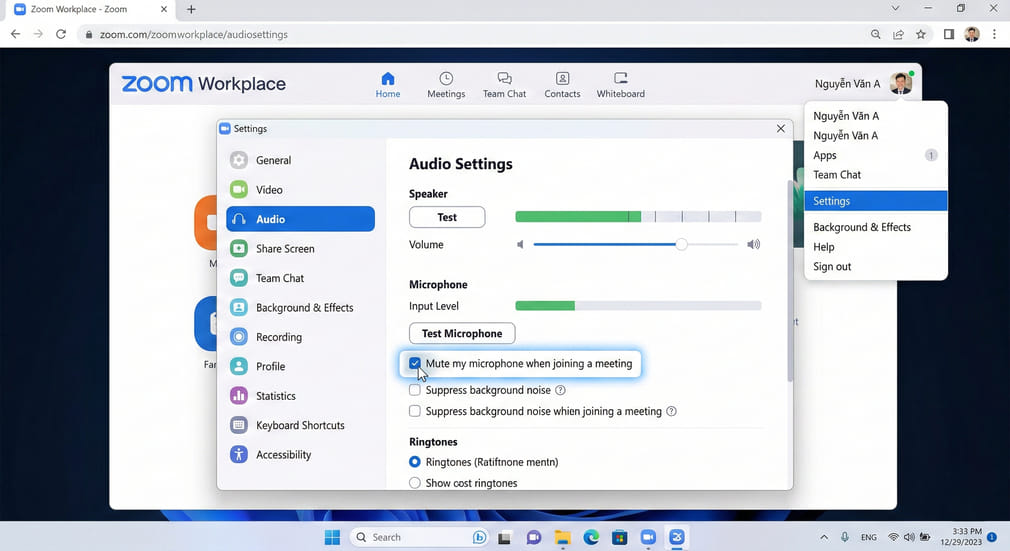Click the speaker loud volume icon
The width and height of the screenshot is (1010, 551).
pos(753,245)
